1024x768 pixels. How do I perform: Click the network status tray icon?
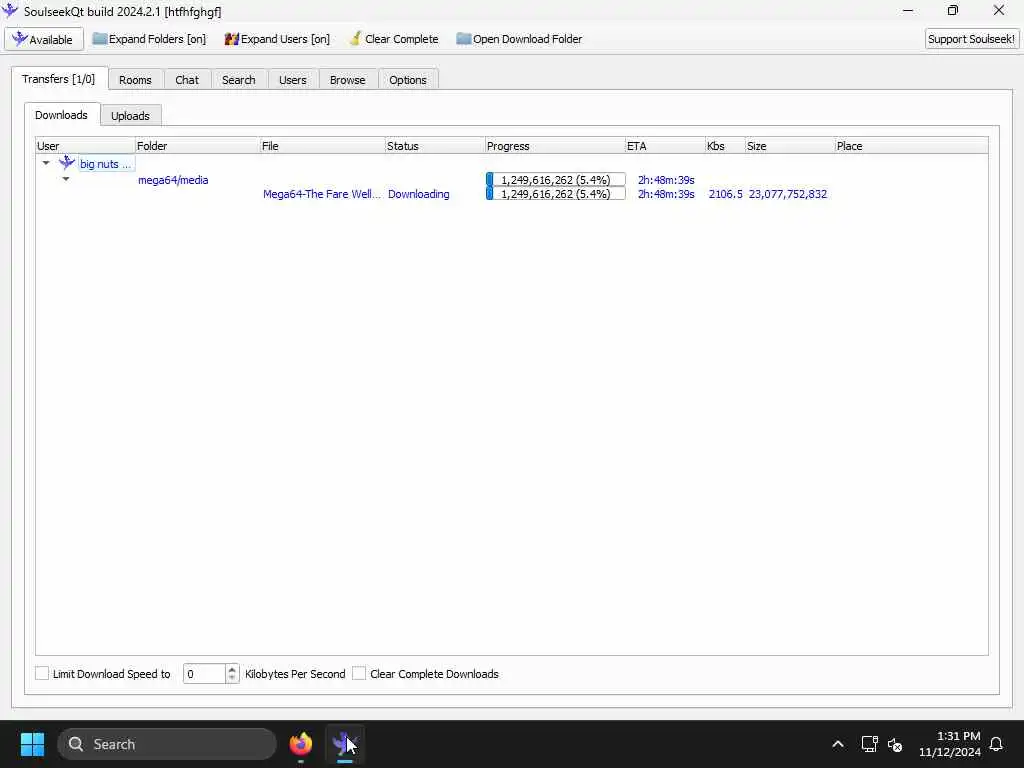click(x=869, y=744)
